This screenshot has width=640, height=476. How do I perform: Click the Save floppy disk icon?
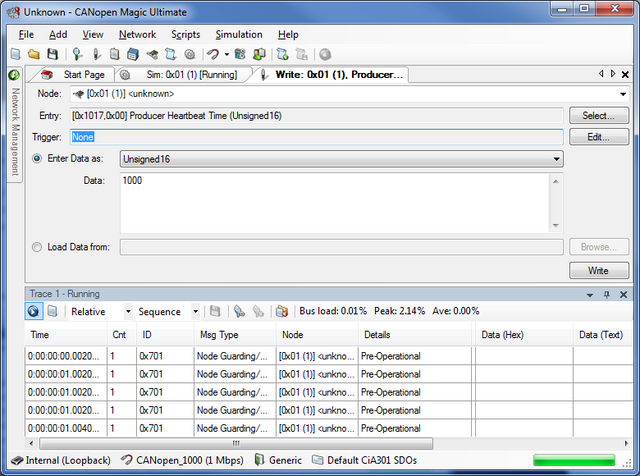49,54
